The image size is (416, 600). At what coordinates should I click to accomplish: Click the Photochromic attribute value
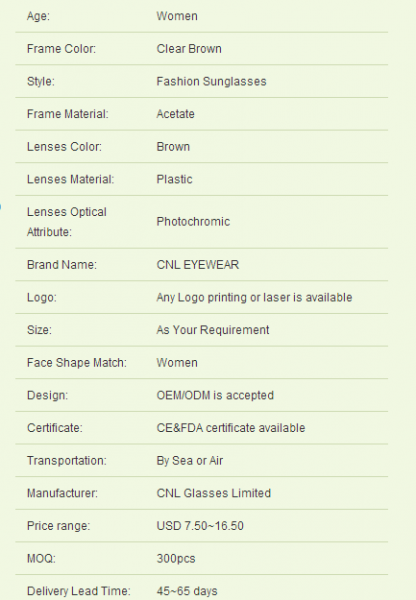point(193,222)
